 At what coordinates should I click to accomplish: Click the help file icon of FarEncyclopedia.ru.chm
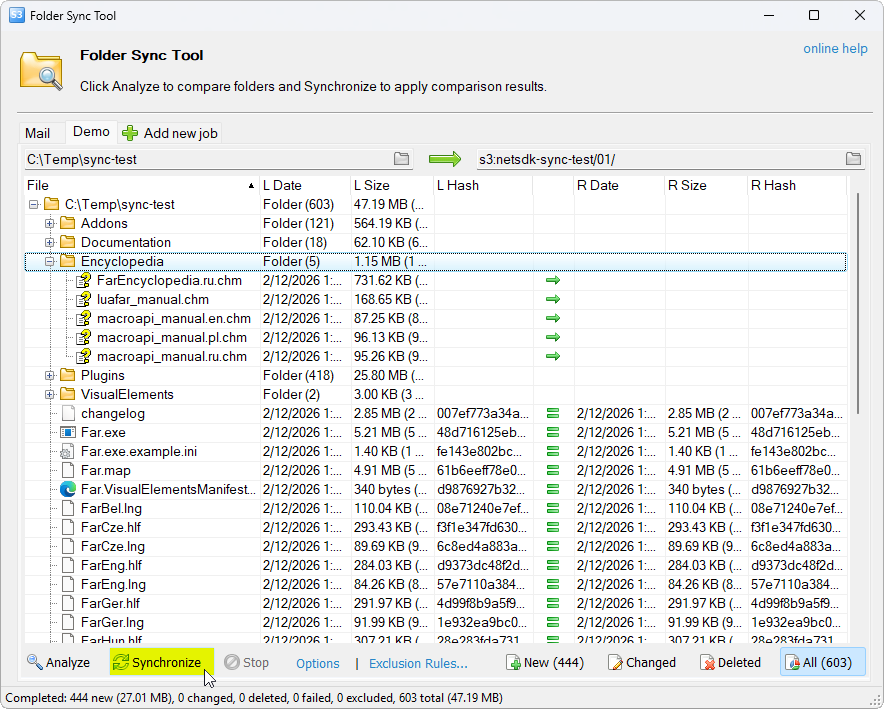pyautogui.click(x=83, y=280)
